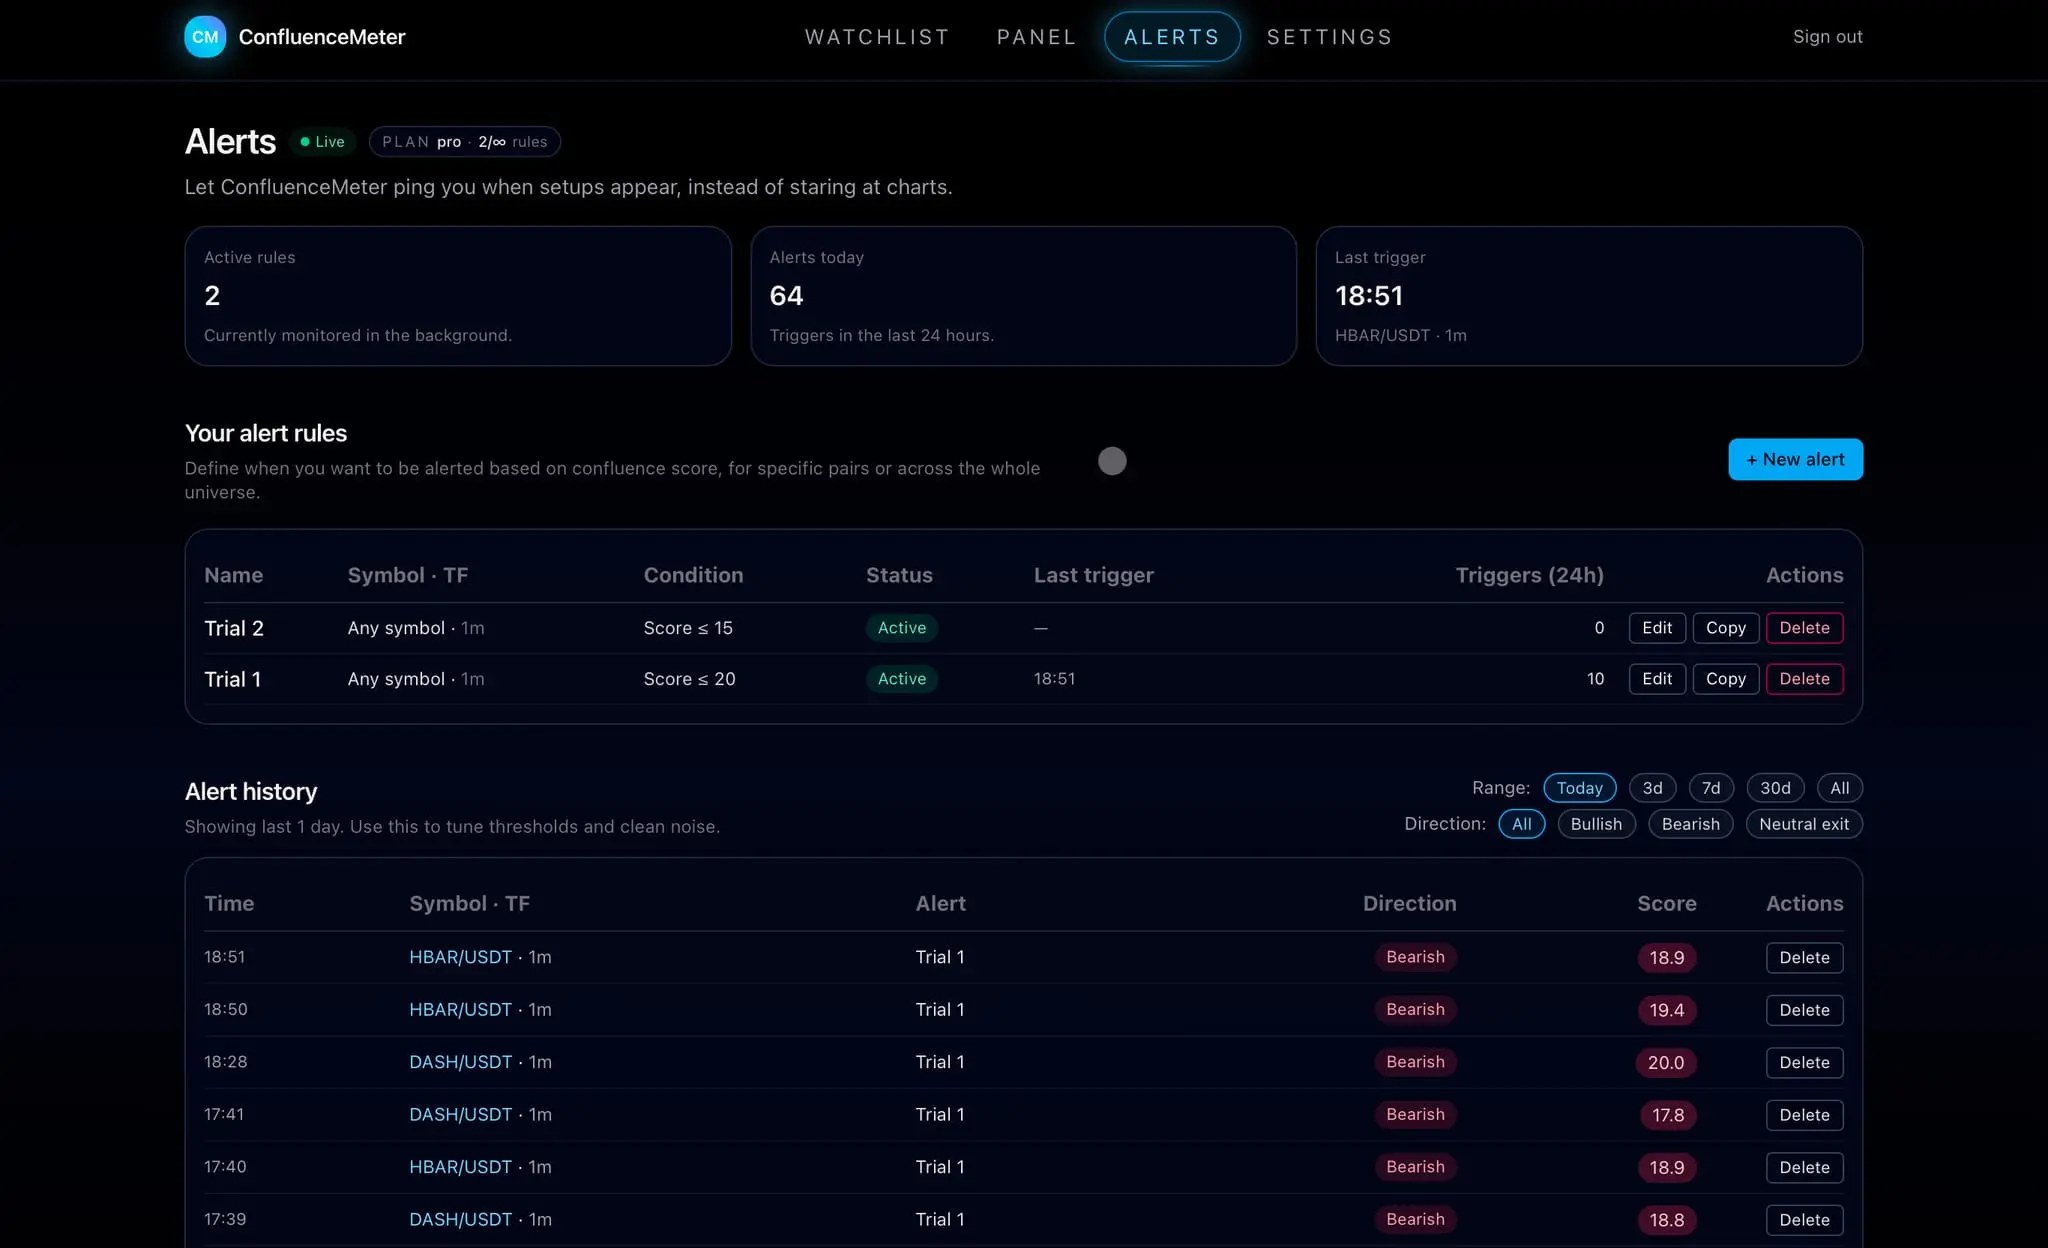
Task: Open DASH/USDT link in 18:28 row
Action: (x=460, y=1062)
